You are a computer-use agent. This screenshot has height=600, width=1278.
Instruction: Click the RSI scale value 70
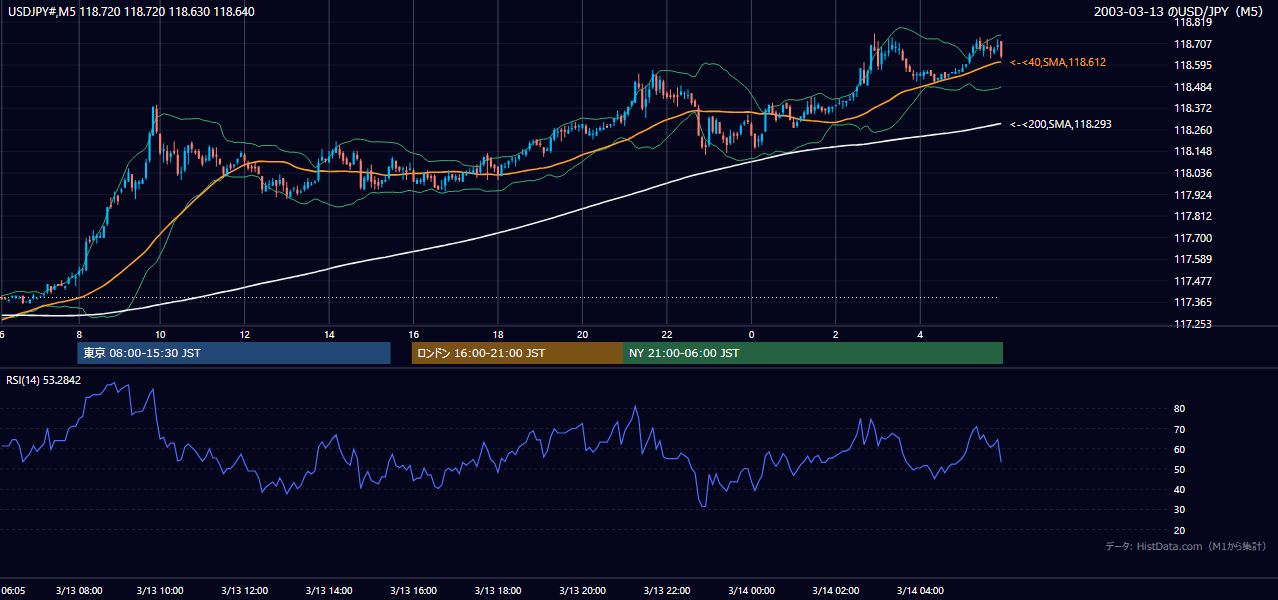(1180, 429)
